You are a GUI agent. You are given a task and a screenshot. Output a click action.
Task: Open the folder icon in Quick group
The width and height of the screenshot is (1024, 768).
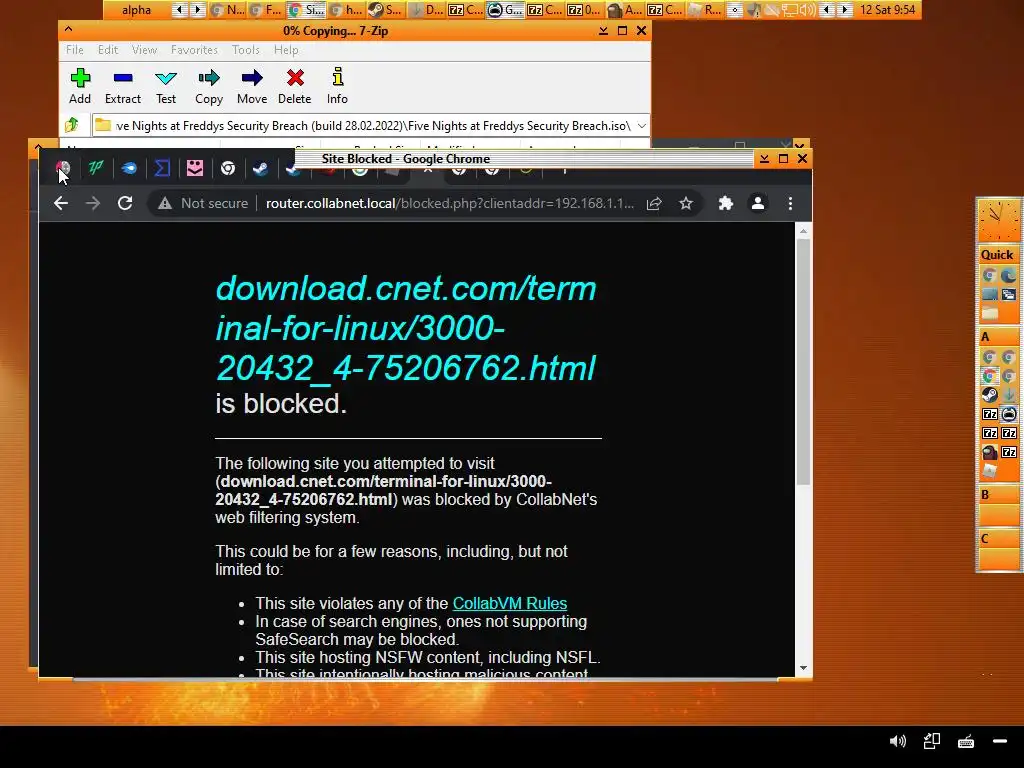coord(989,313)
